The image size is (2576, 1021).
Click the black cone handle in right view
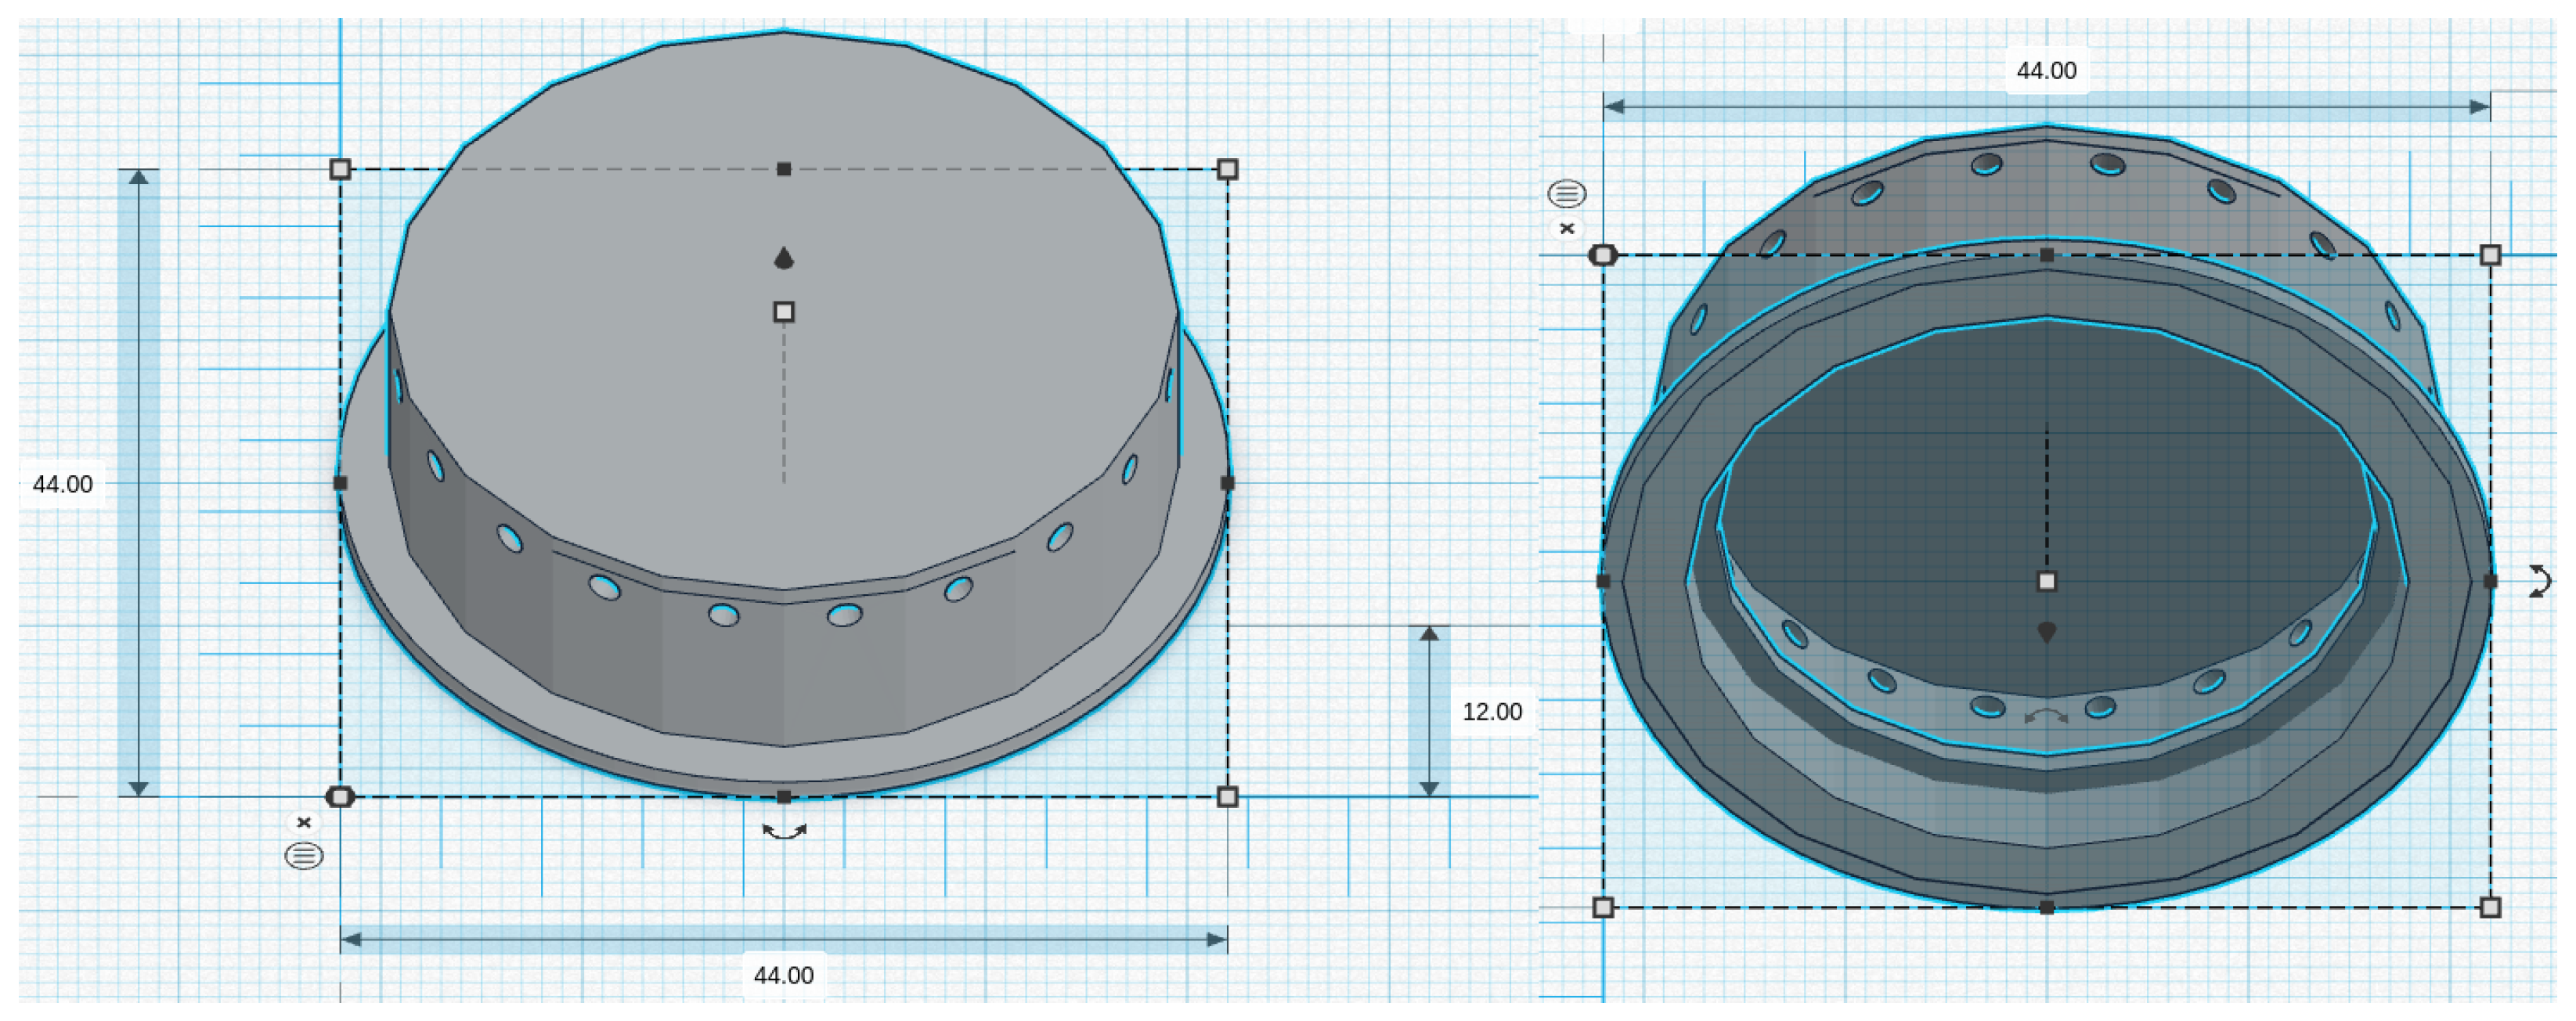(x=2047, y=632)
